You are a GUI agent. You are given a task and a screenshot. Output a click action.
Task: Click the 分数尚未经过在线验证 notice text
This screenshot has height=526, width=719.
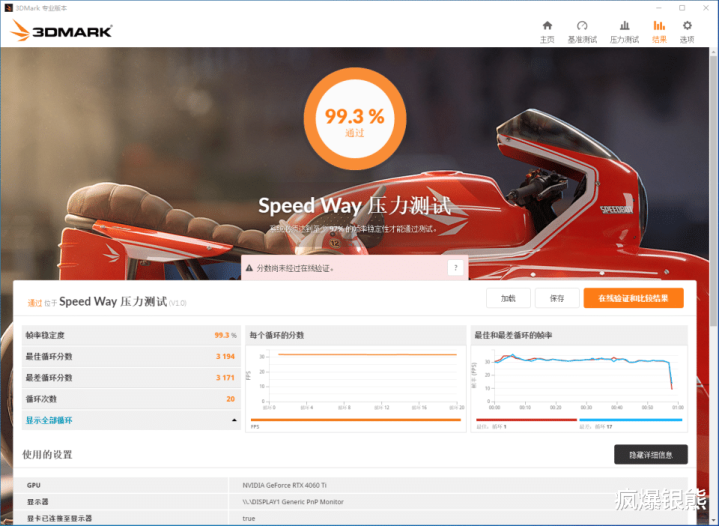295,268
